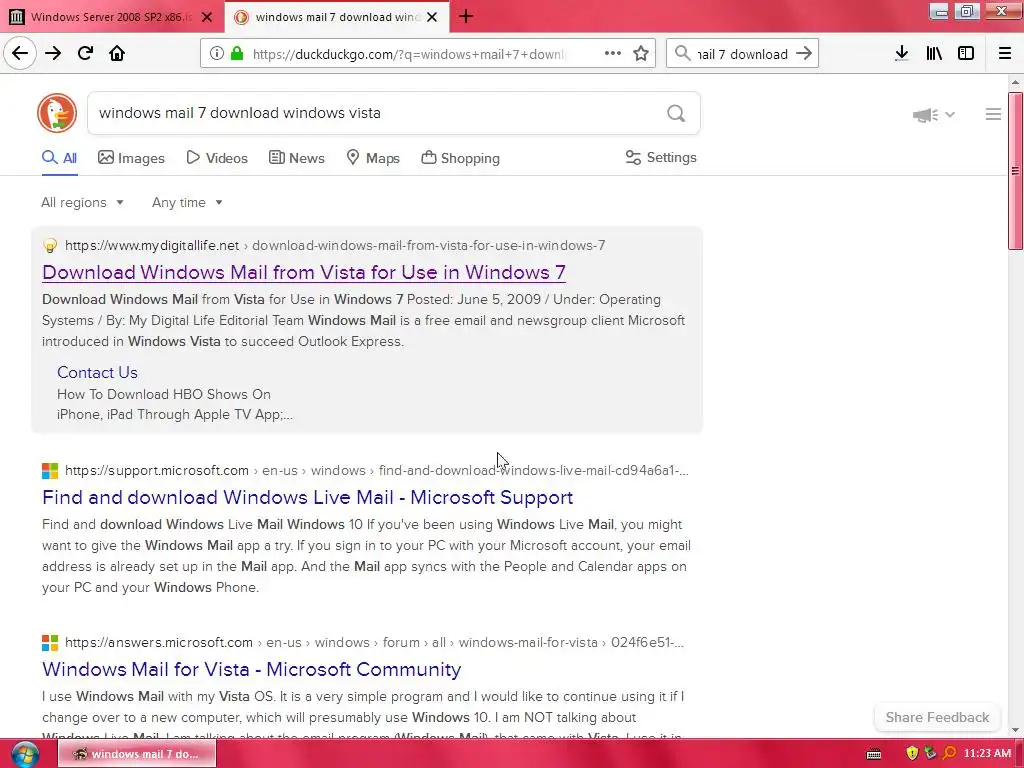Select the All results tab
1024x768 pixels.
(x=59, y=158)
